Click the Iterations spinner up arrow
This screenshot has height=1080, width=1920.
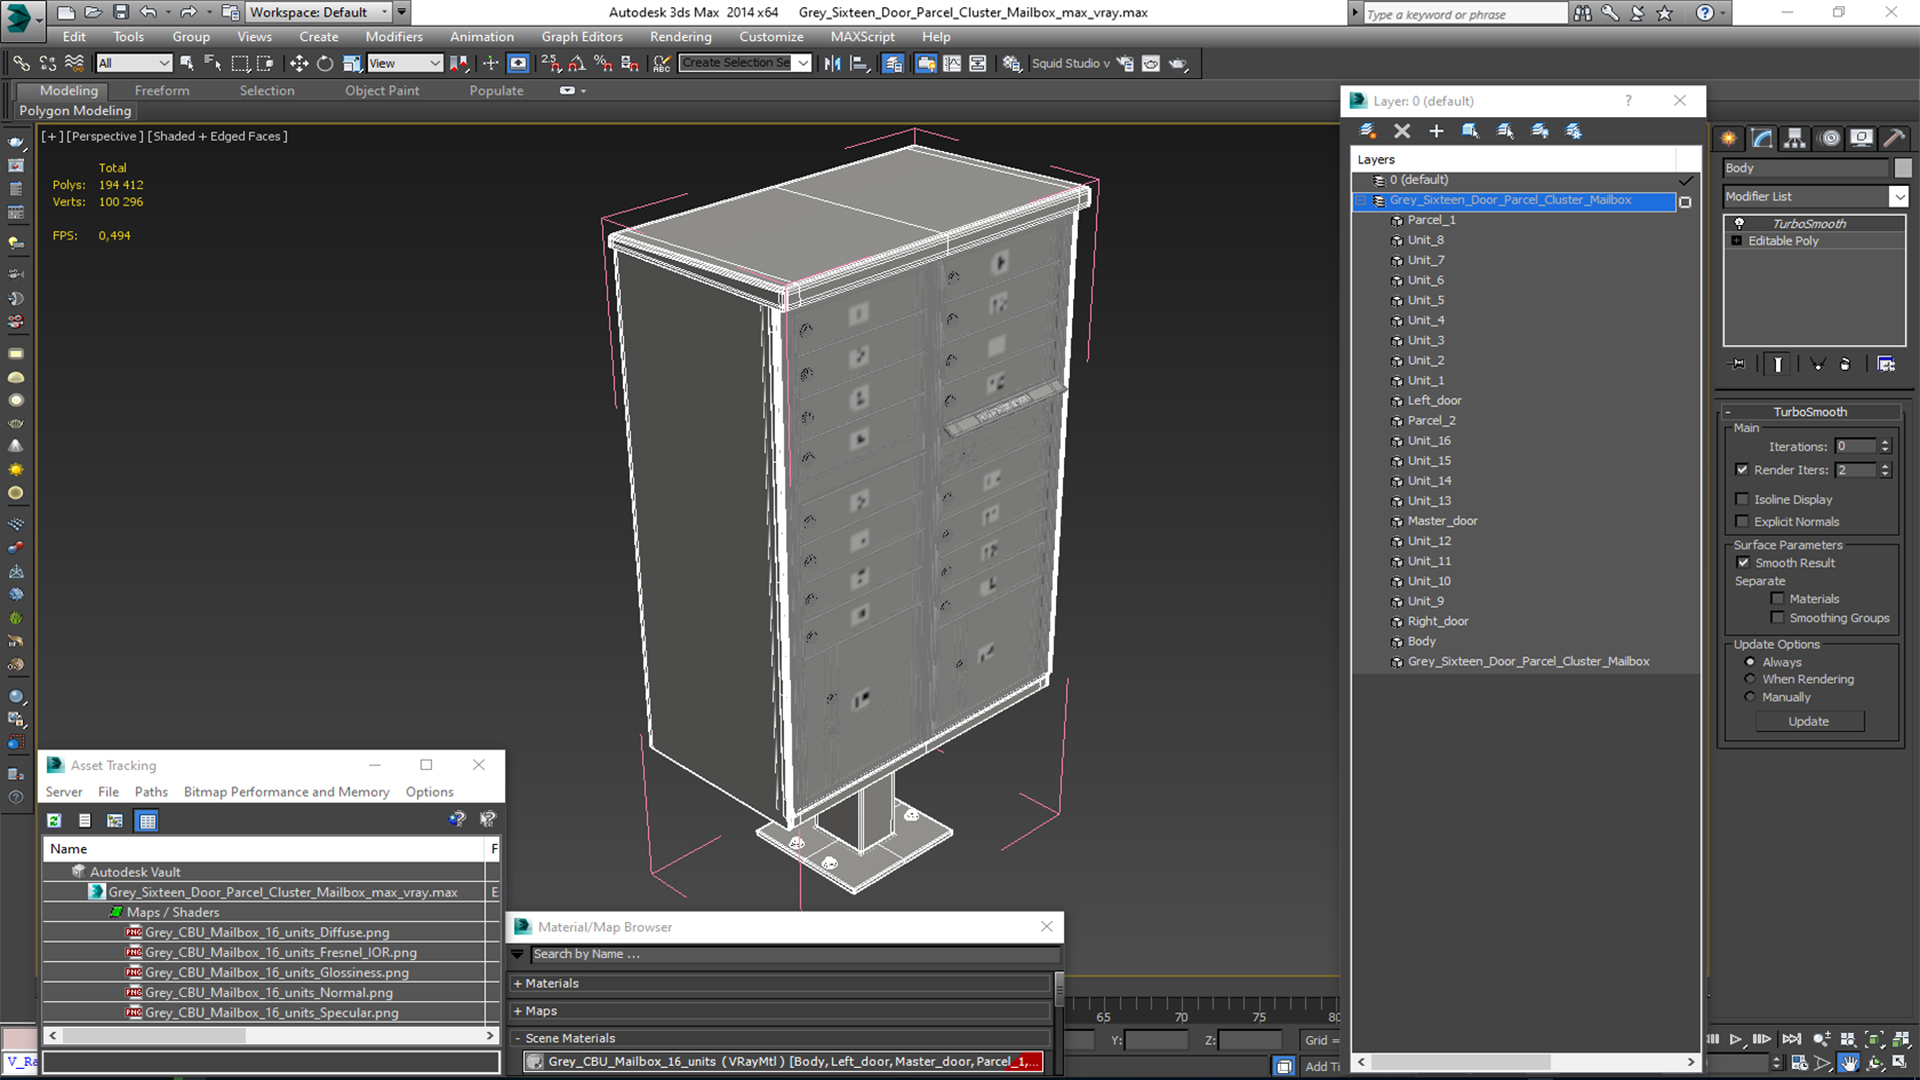1885,442
